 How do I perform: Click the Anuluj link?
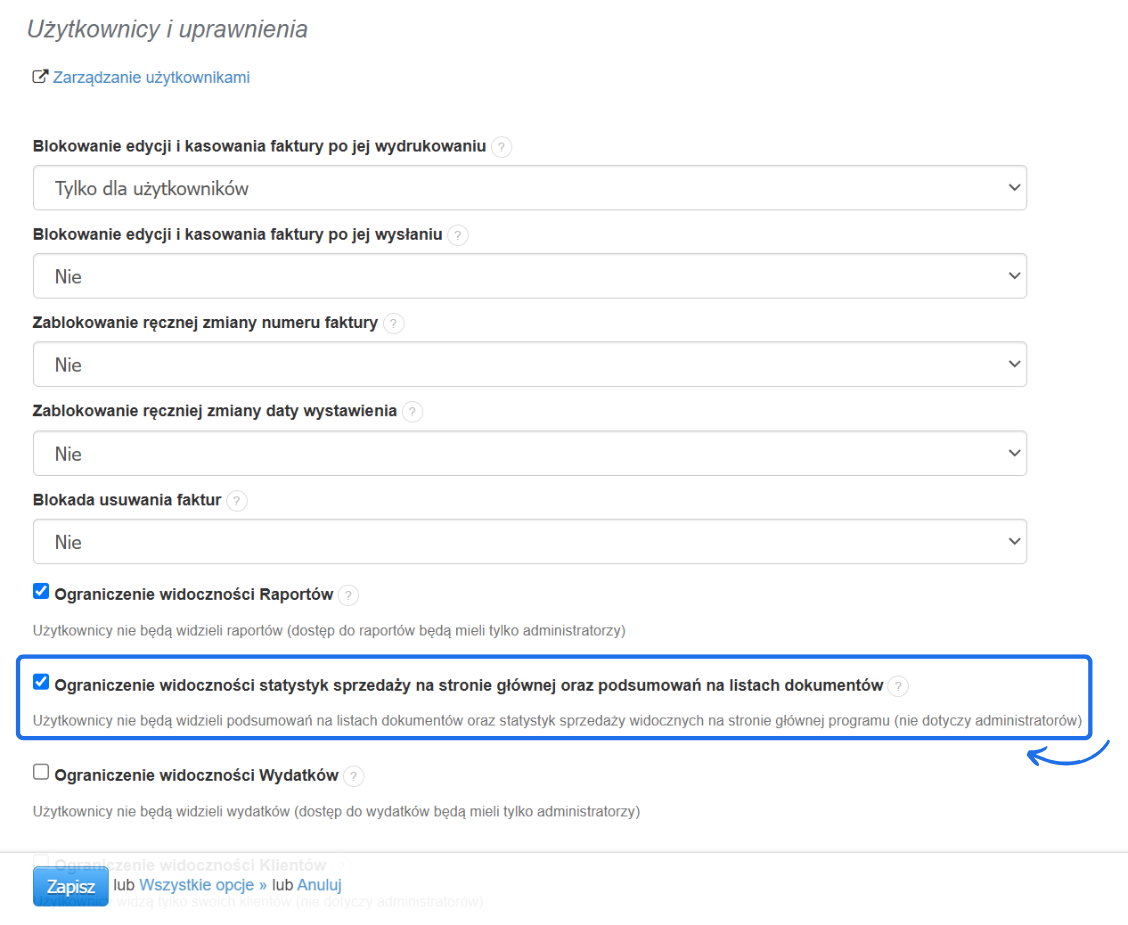click(x=319, y=885)
